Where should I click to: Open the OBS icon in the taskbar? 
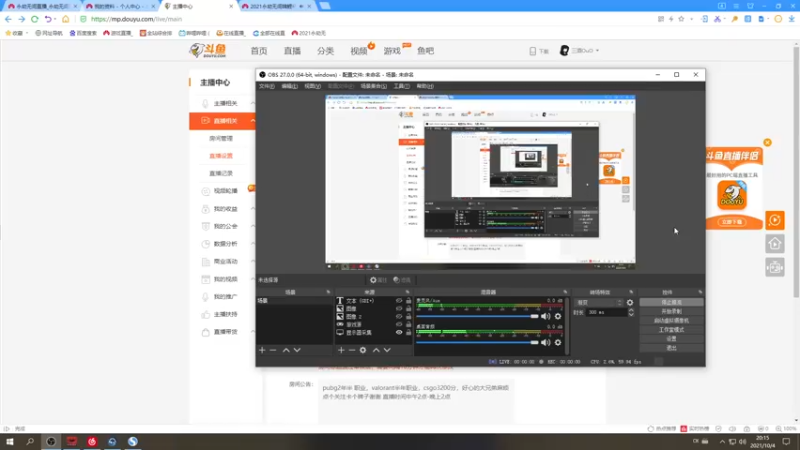pos(51,442)
